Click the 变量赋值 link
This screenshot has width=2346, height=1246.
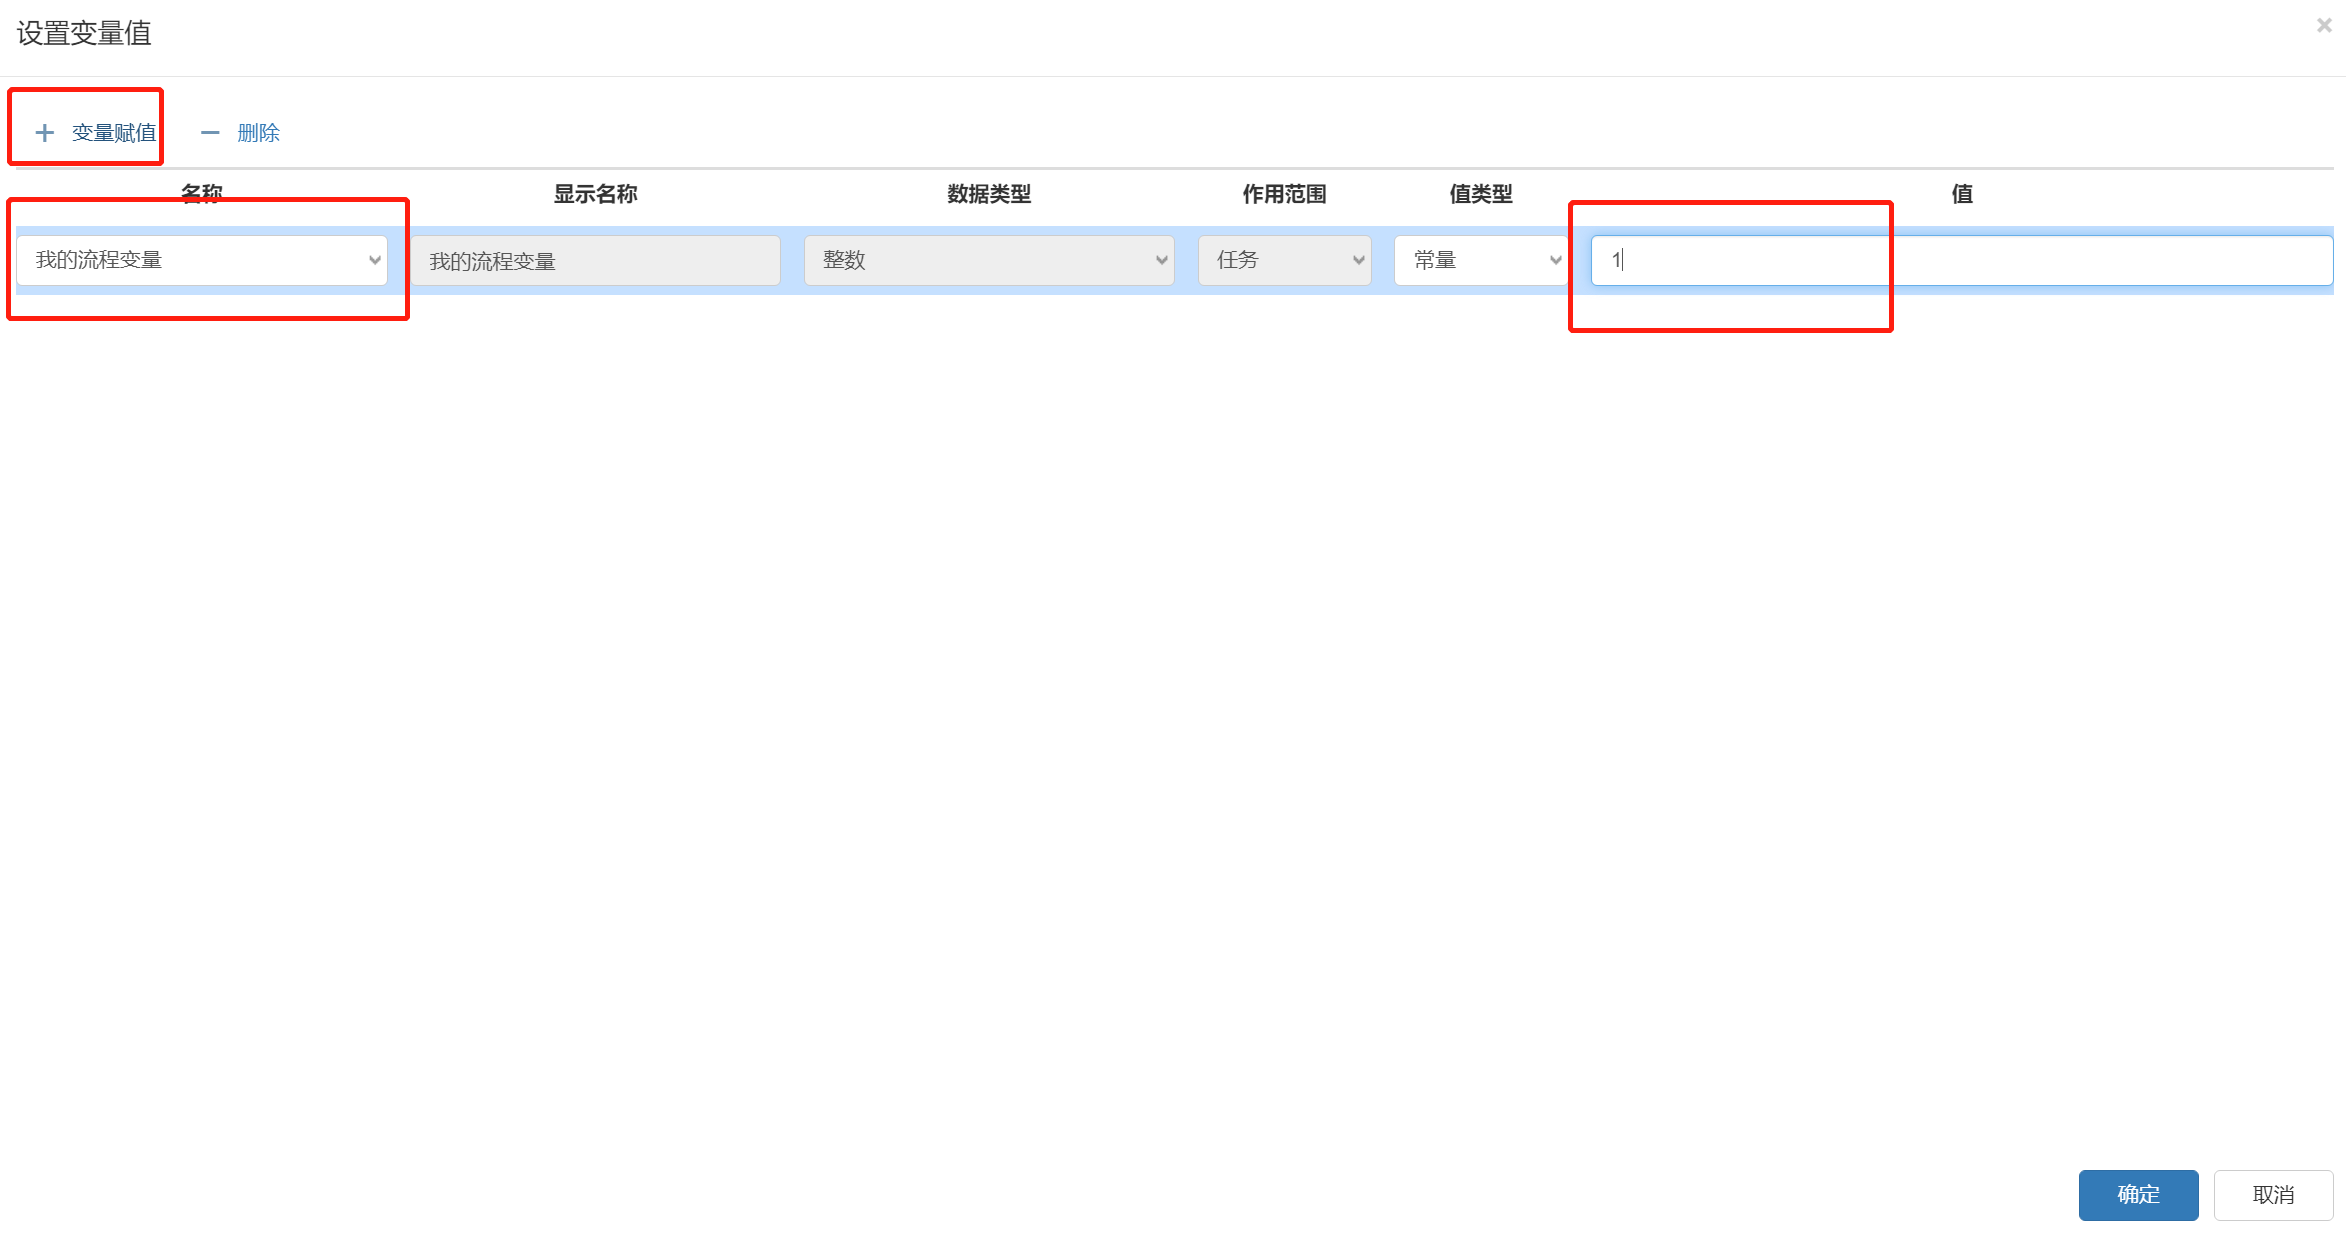tap(114, 133)
